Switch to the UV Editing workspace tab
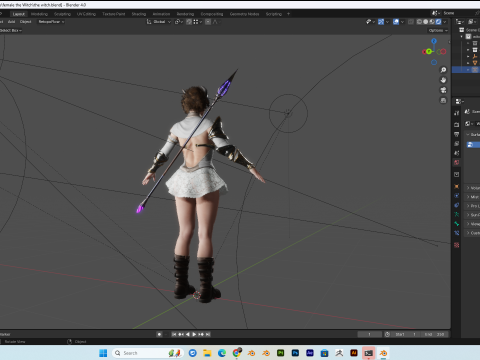Viewport: 480px width, 360px height. (86, 14)
